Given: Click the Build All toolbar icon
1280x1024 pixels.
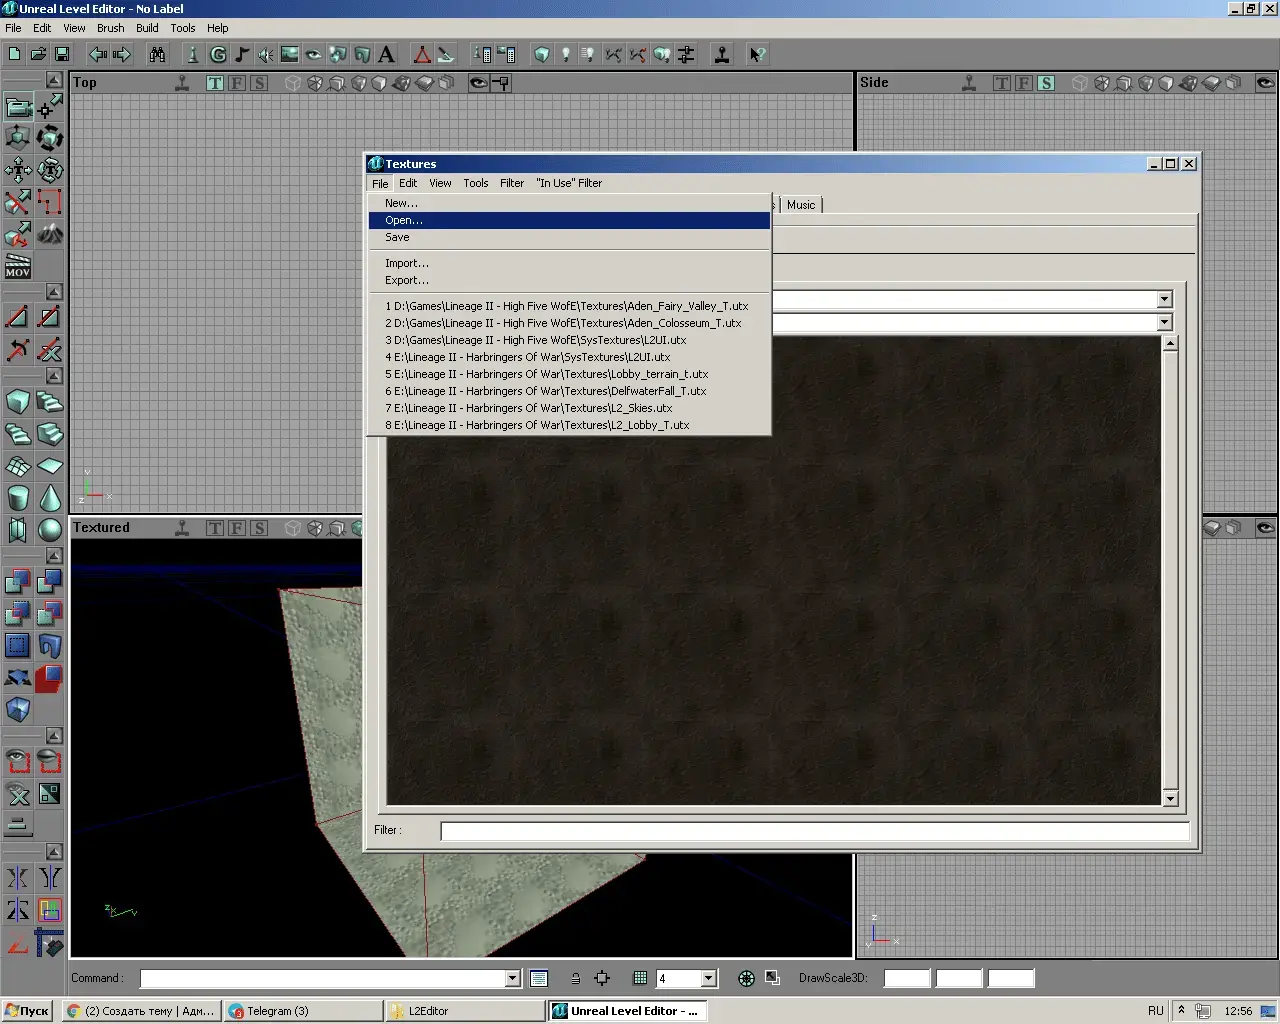Looking at the screenshot, I should pos(662,54).
